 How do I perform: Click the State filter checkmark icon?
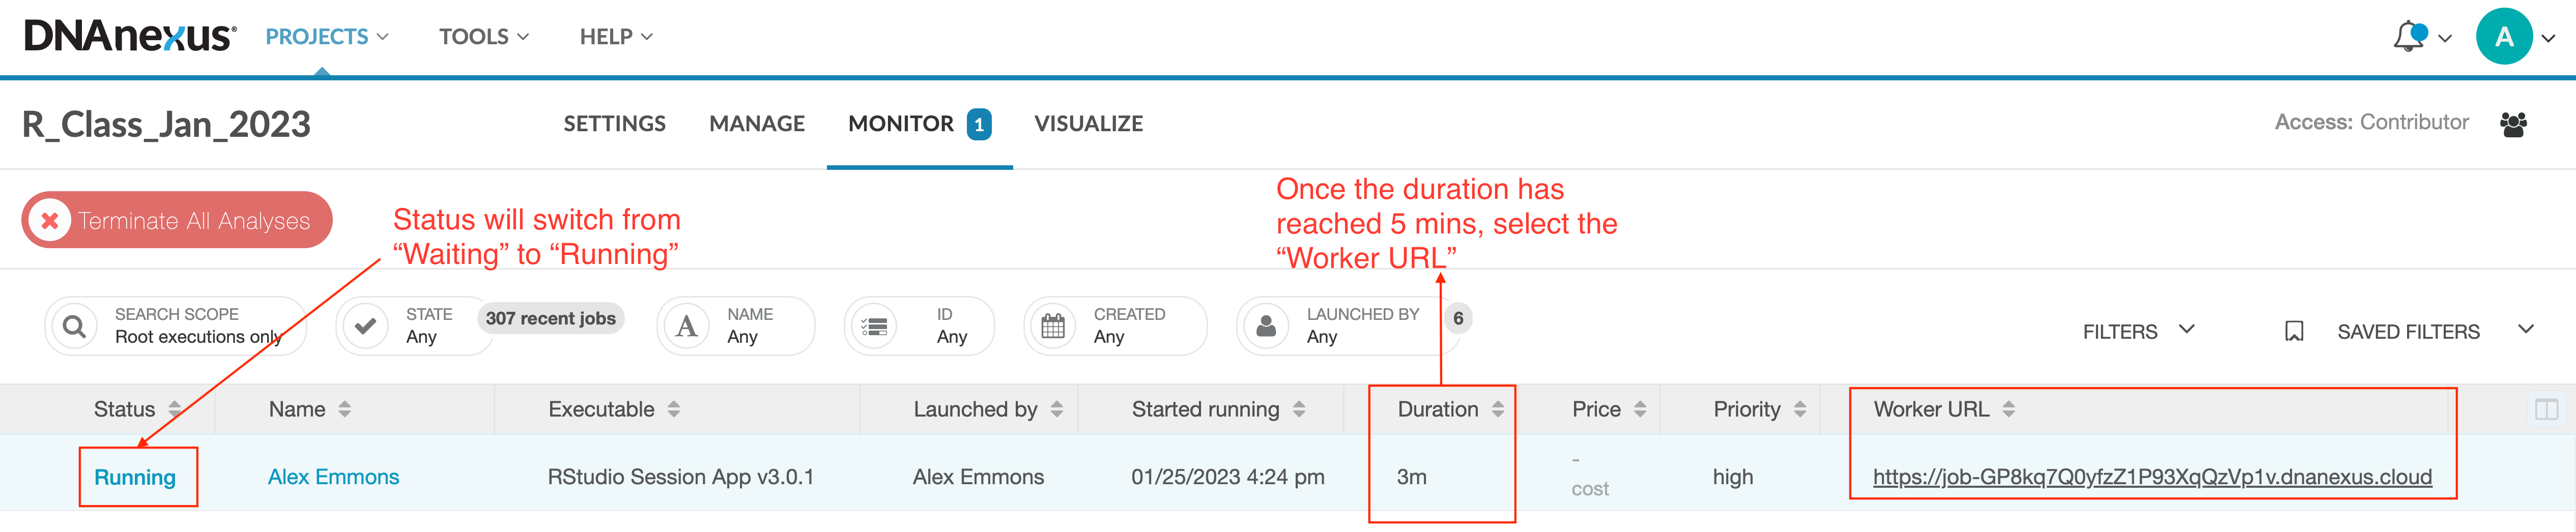[366, 326]
